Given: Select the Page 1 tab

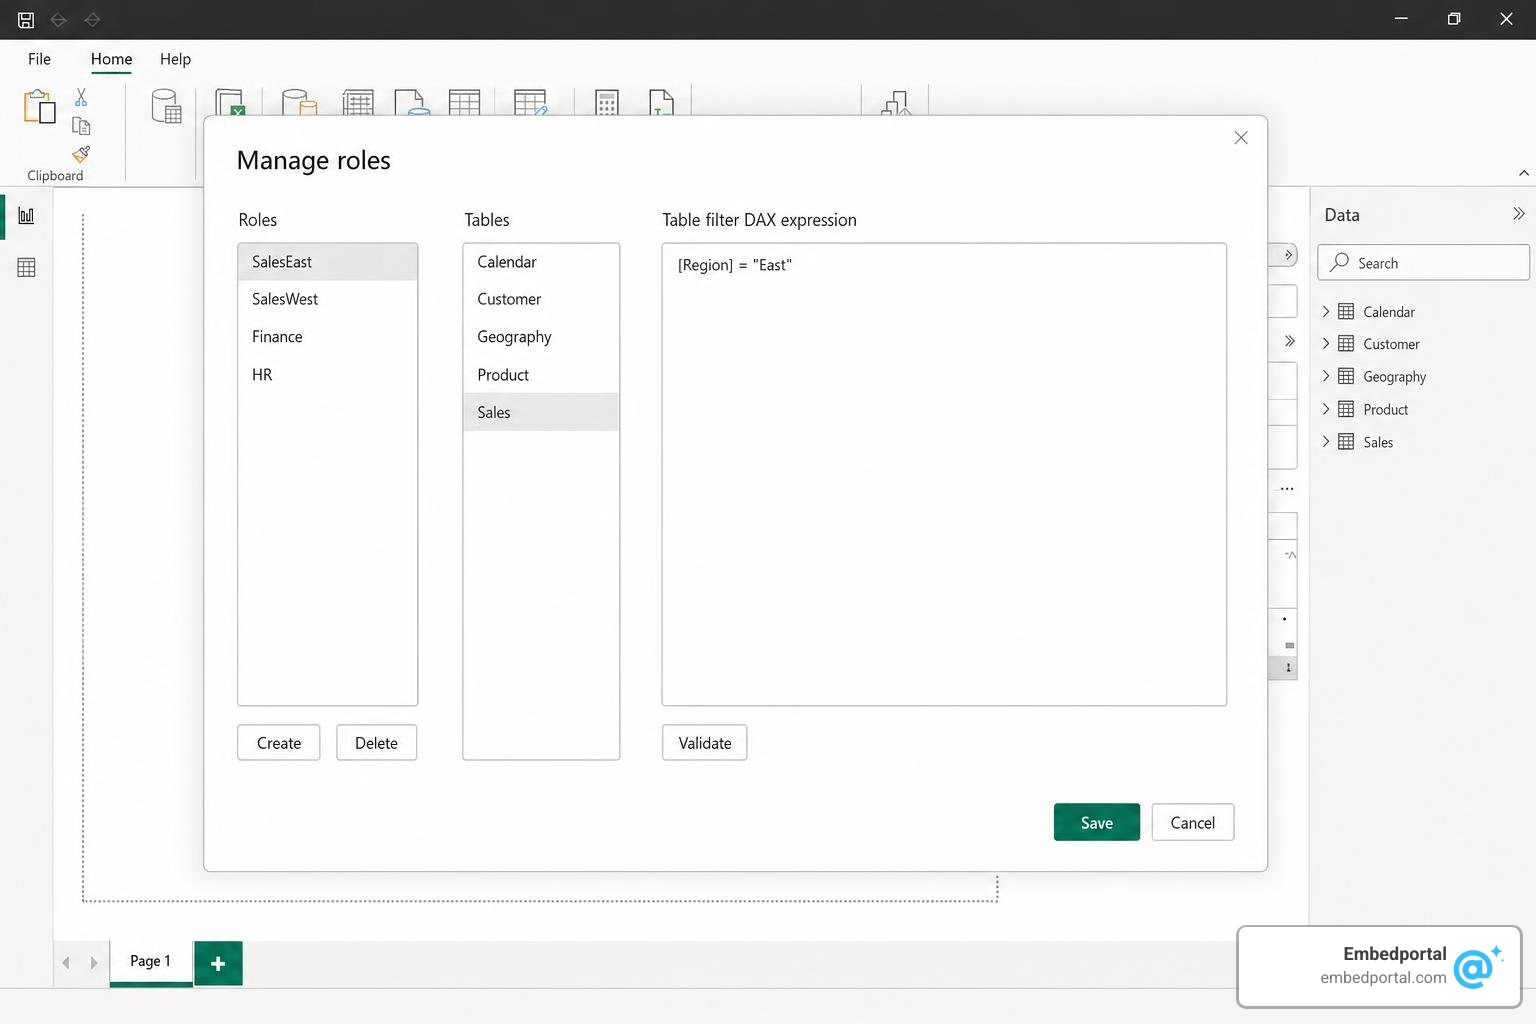Looking at the screenshot, I should (150, 961).
